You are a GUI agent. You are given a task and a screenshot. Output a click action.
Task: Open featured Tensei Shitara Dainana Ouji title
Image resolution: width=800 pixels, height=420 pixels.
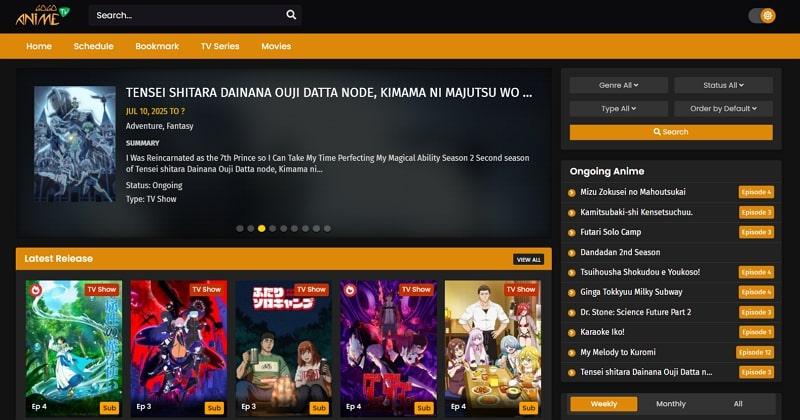(x=329, y=93)
